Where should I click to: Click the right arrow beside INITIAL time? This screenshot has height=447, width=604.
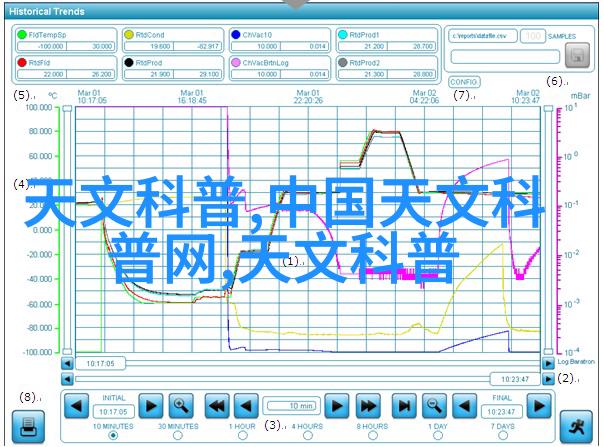(x=151, y=405)
